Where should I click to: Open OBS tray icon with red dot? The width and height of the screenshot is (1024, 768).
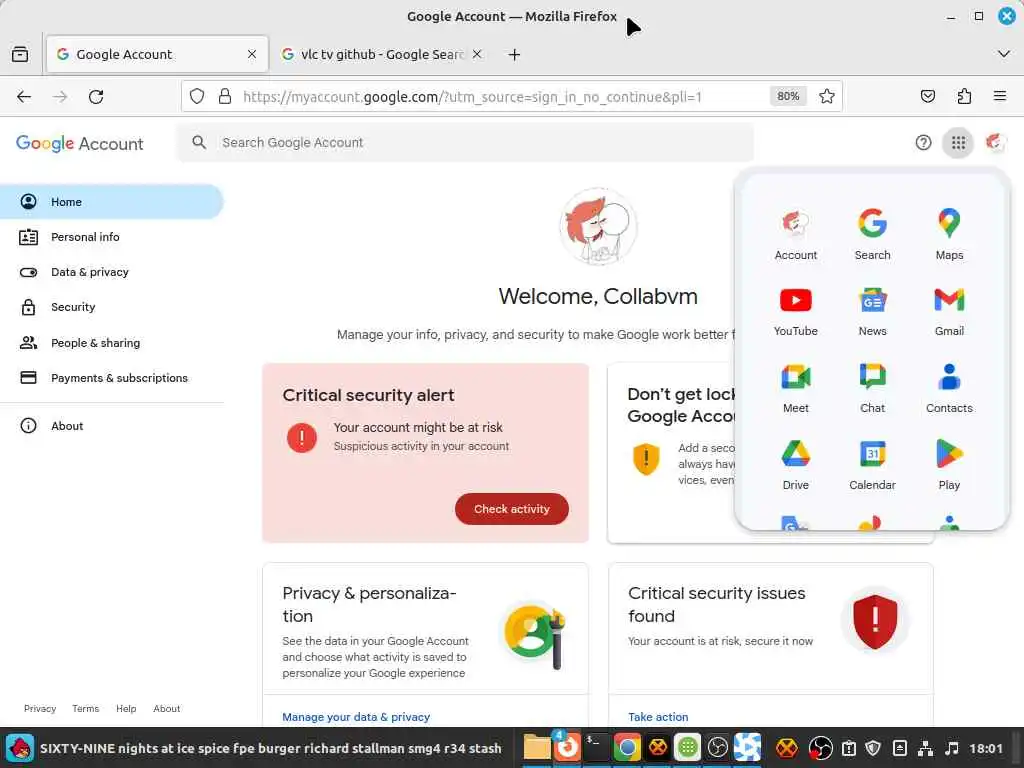[x=820, y=748]
